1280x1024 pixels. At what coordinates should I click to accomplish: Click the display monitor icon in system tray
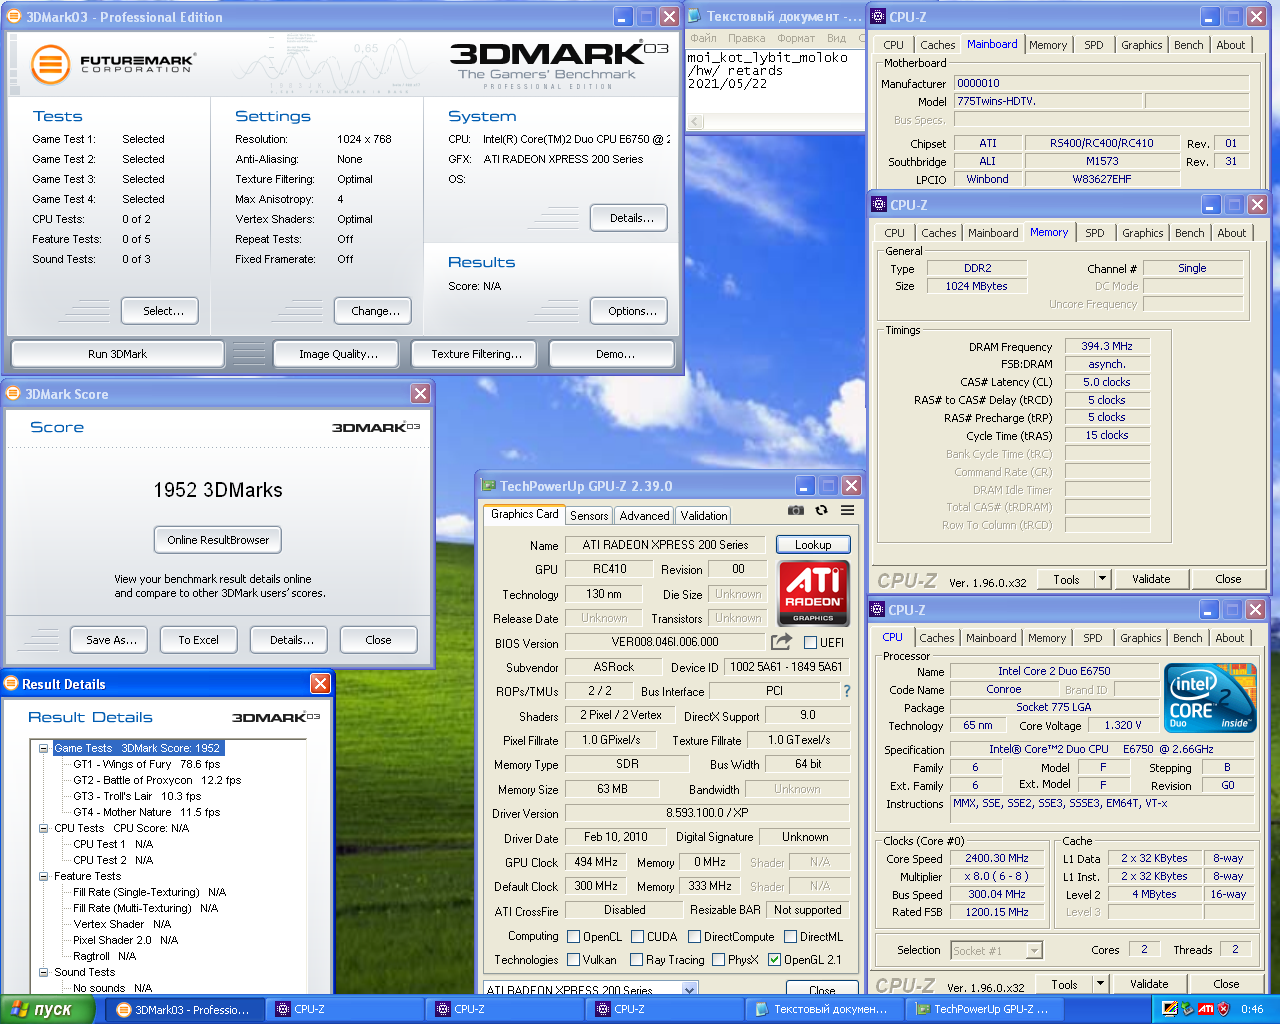tap(1170, 1009)
